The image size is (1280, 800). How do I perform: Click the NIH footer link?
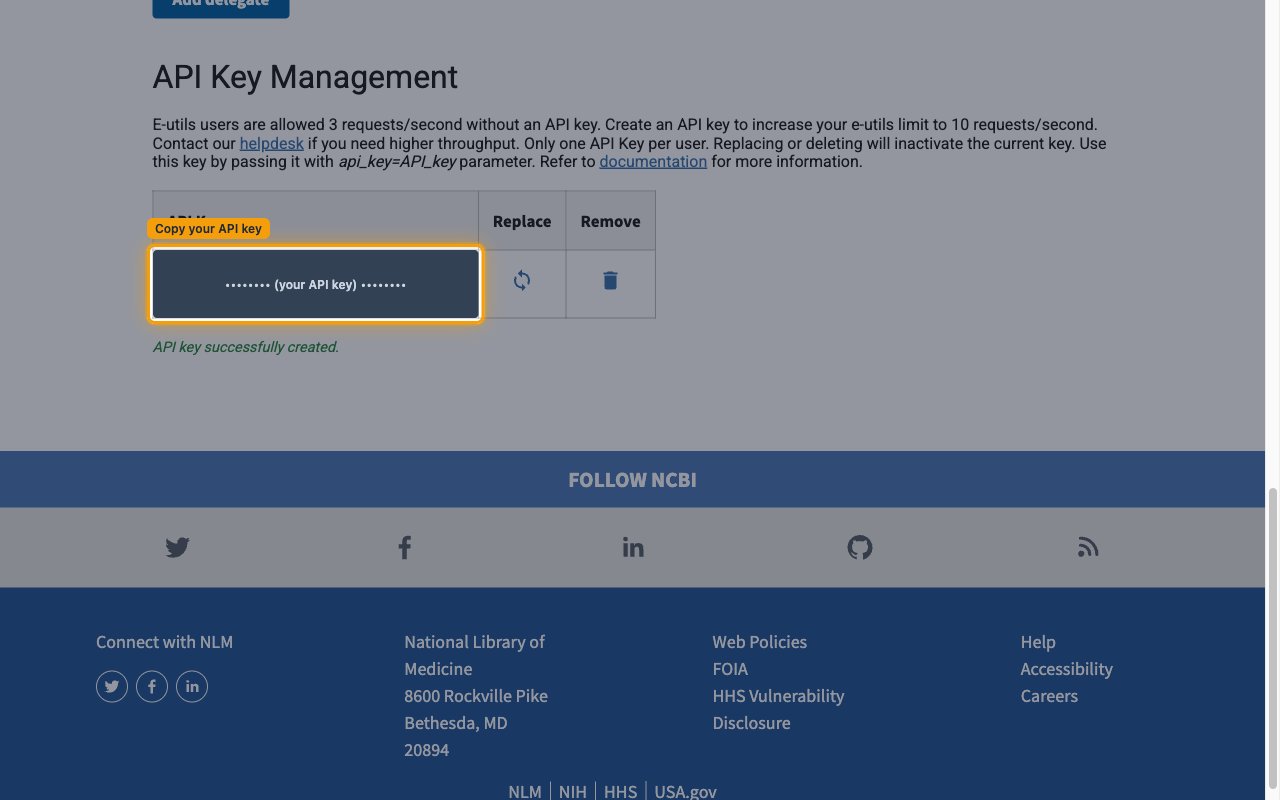point(573,791)
